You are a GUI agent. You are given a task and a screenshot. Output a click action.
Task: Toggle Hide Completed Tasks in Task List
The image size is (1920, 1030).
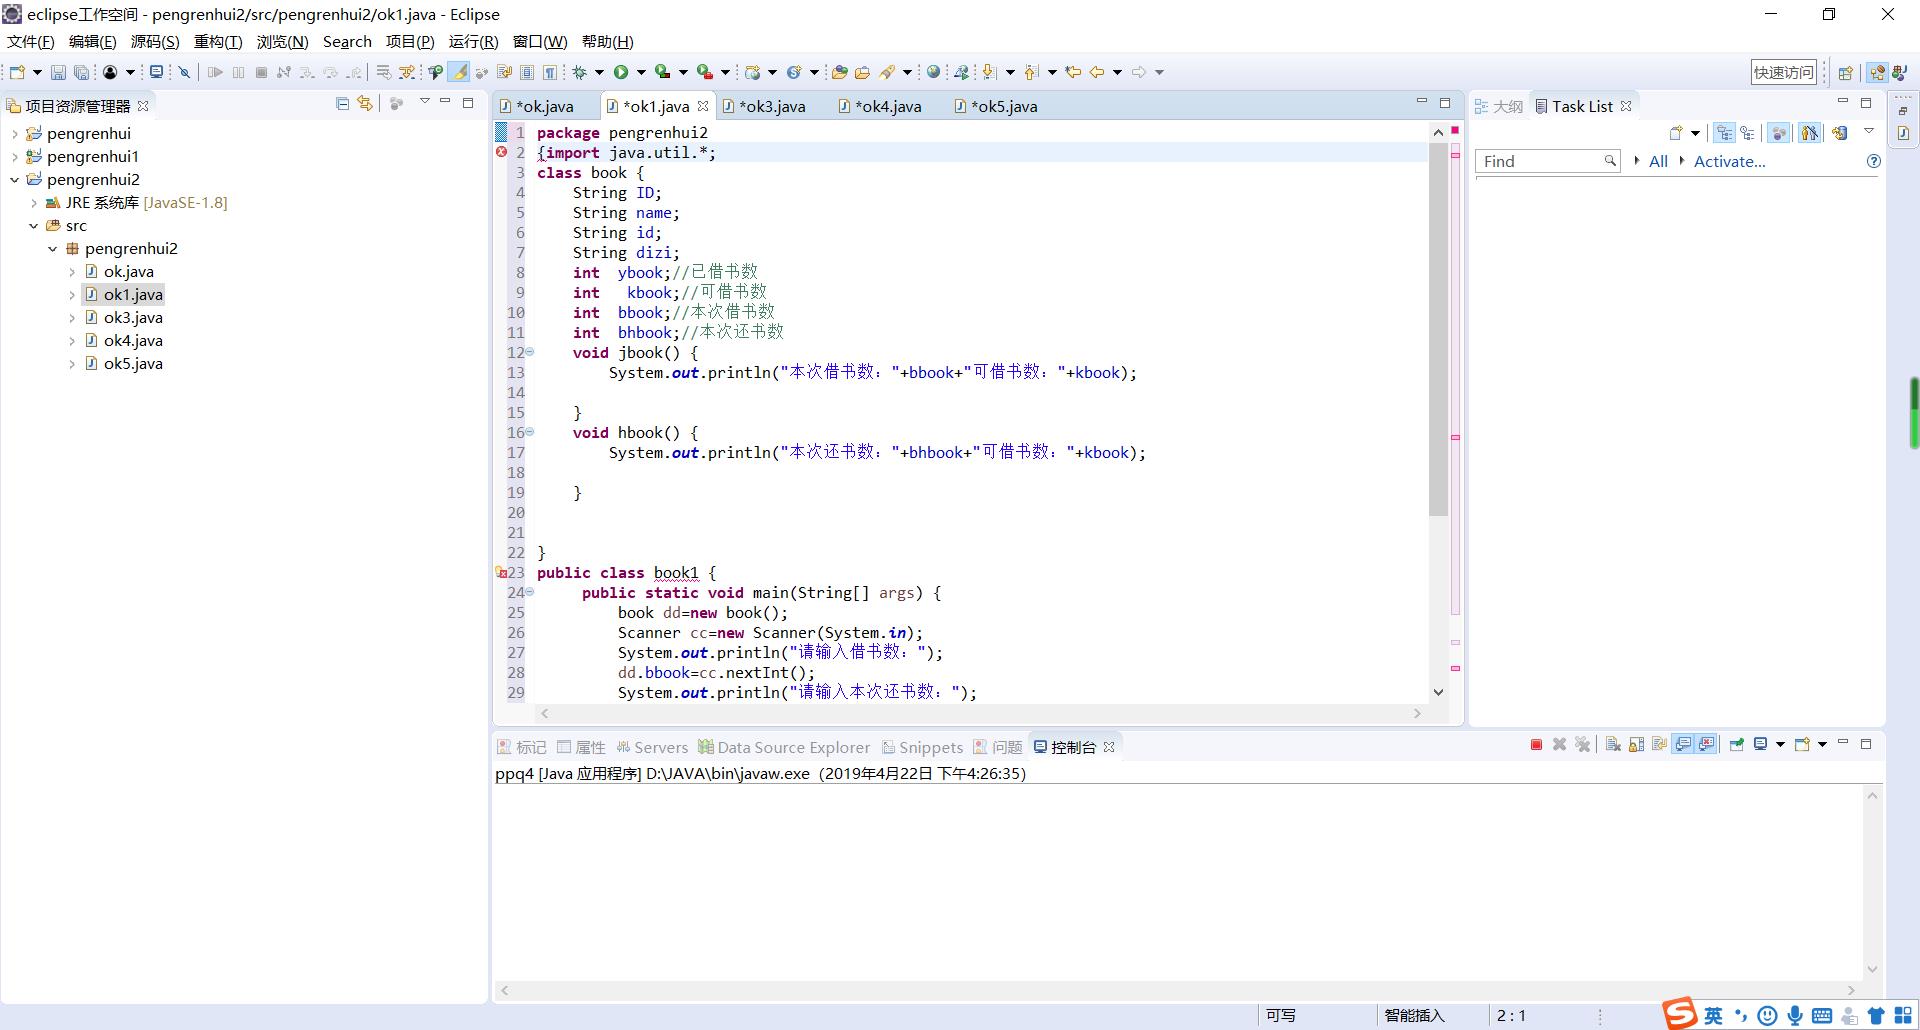[1809, 132]
